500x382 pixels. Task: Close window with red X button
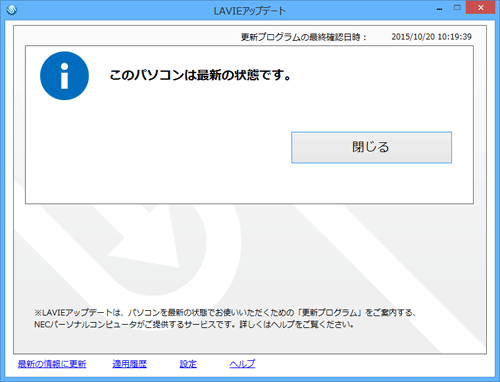480,8
